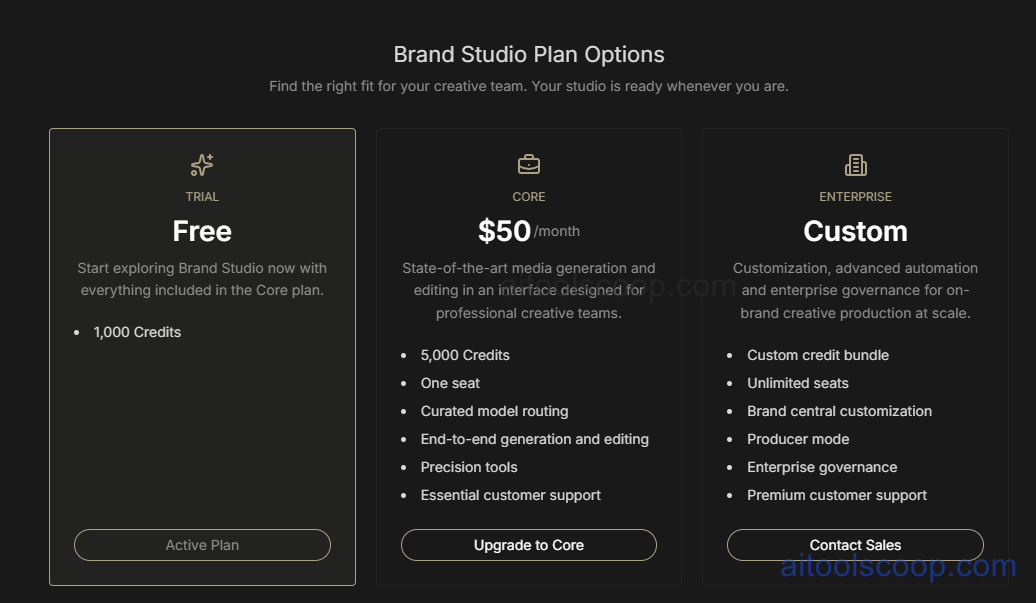The image size is (1036, 603).
Task: Click the CORE plan label
Action: click(x=529, y=196)
